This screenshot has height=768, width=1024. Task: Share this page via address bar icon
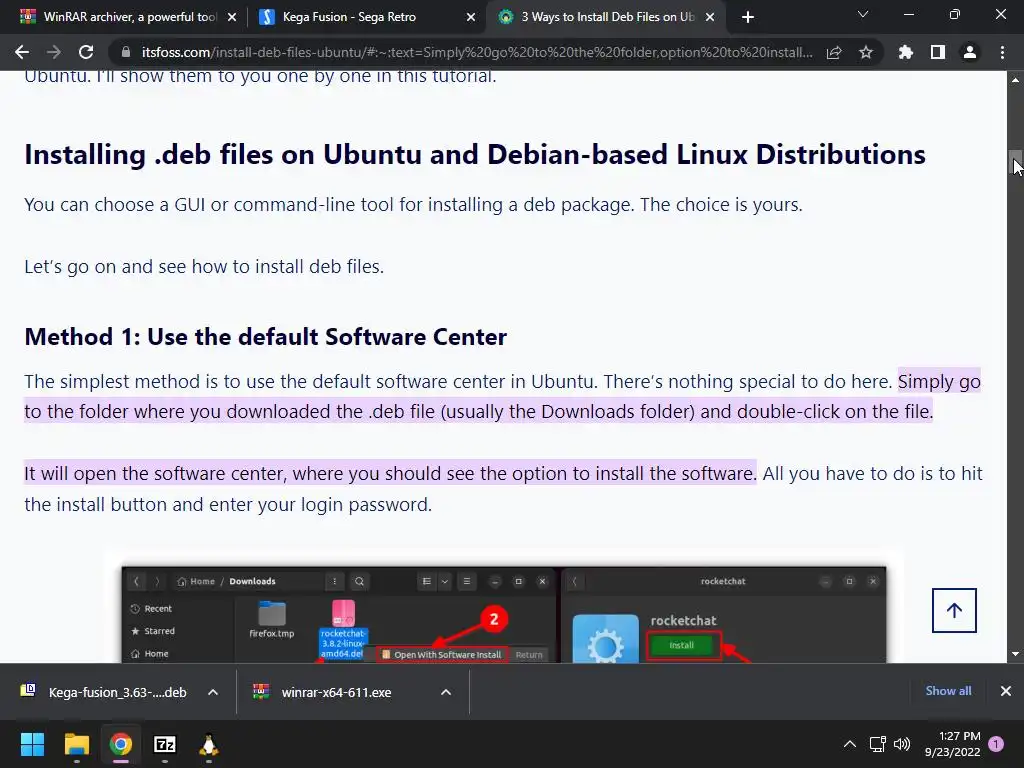tap(834, 52)
